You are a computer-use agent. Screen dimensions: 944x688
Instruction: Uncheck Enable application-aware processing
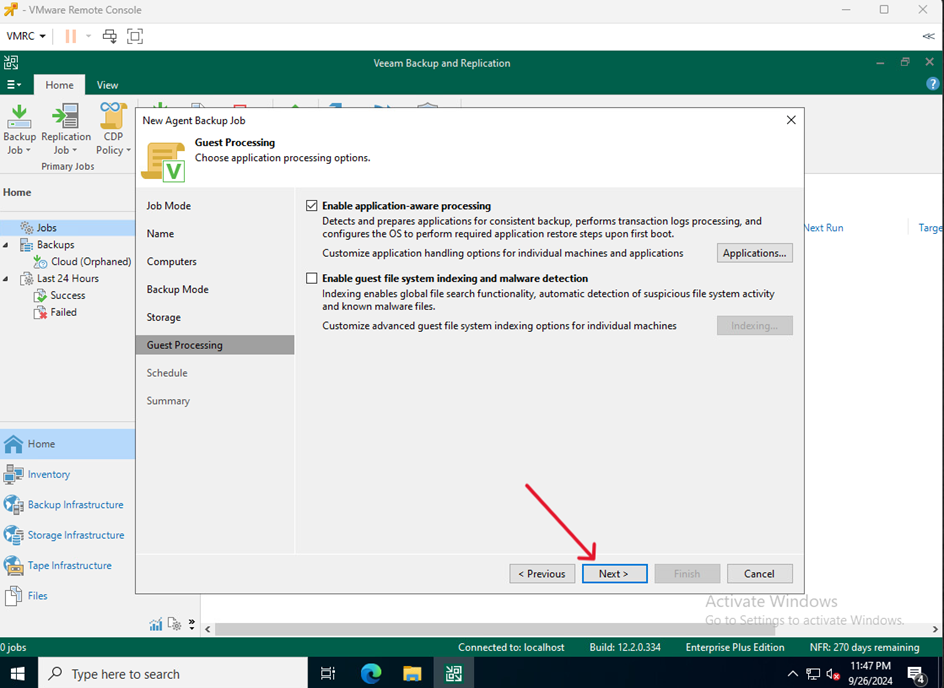pos(312,206)
